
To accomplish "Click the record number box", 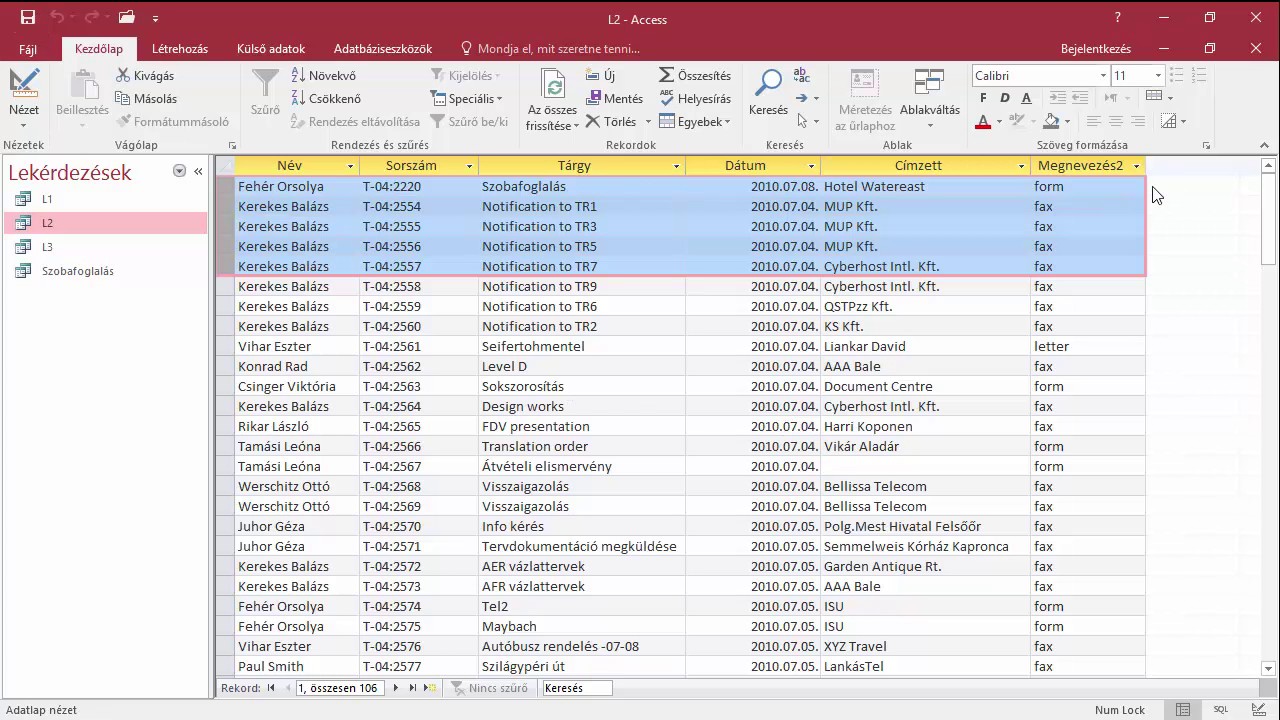I will (341, 688).
